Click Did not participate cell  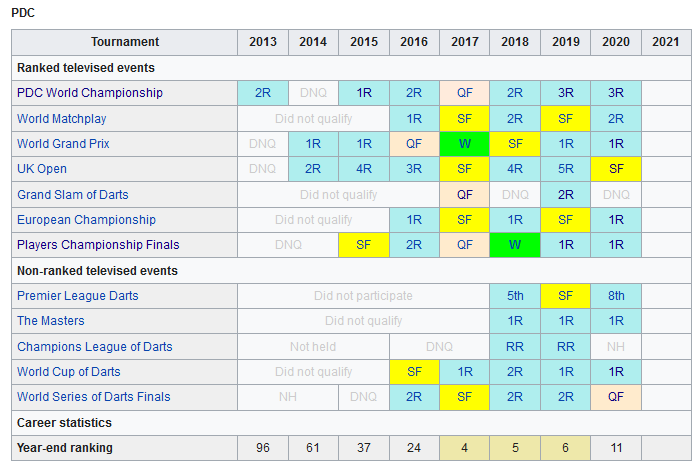click(x=363, y=296)
